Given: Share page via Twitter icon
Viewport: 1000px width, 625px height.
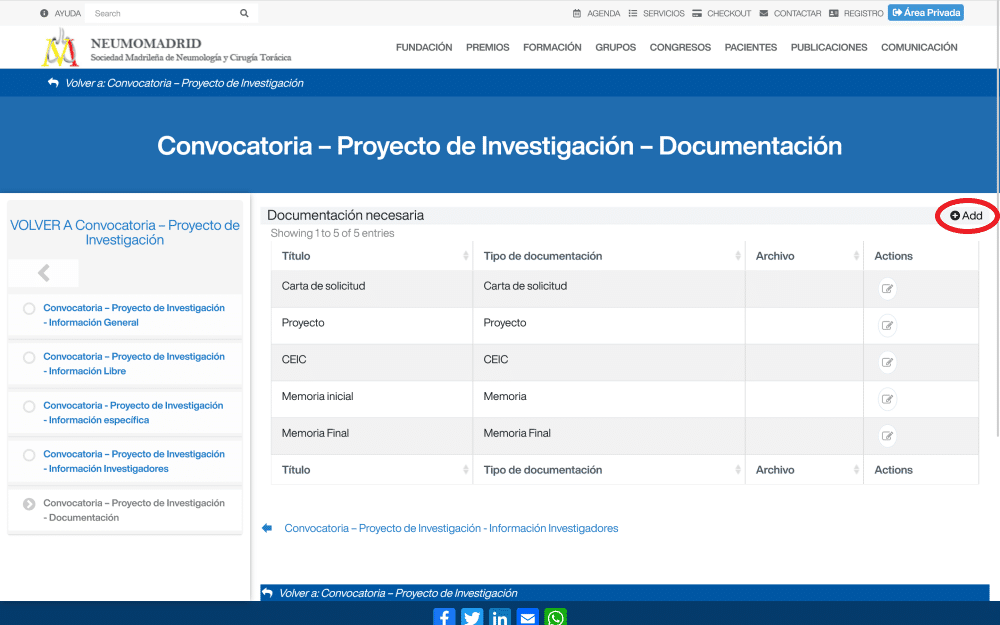Looking at the screenshot, I should tap(472, 617).
